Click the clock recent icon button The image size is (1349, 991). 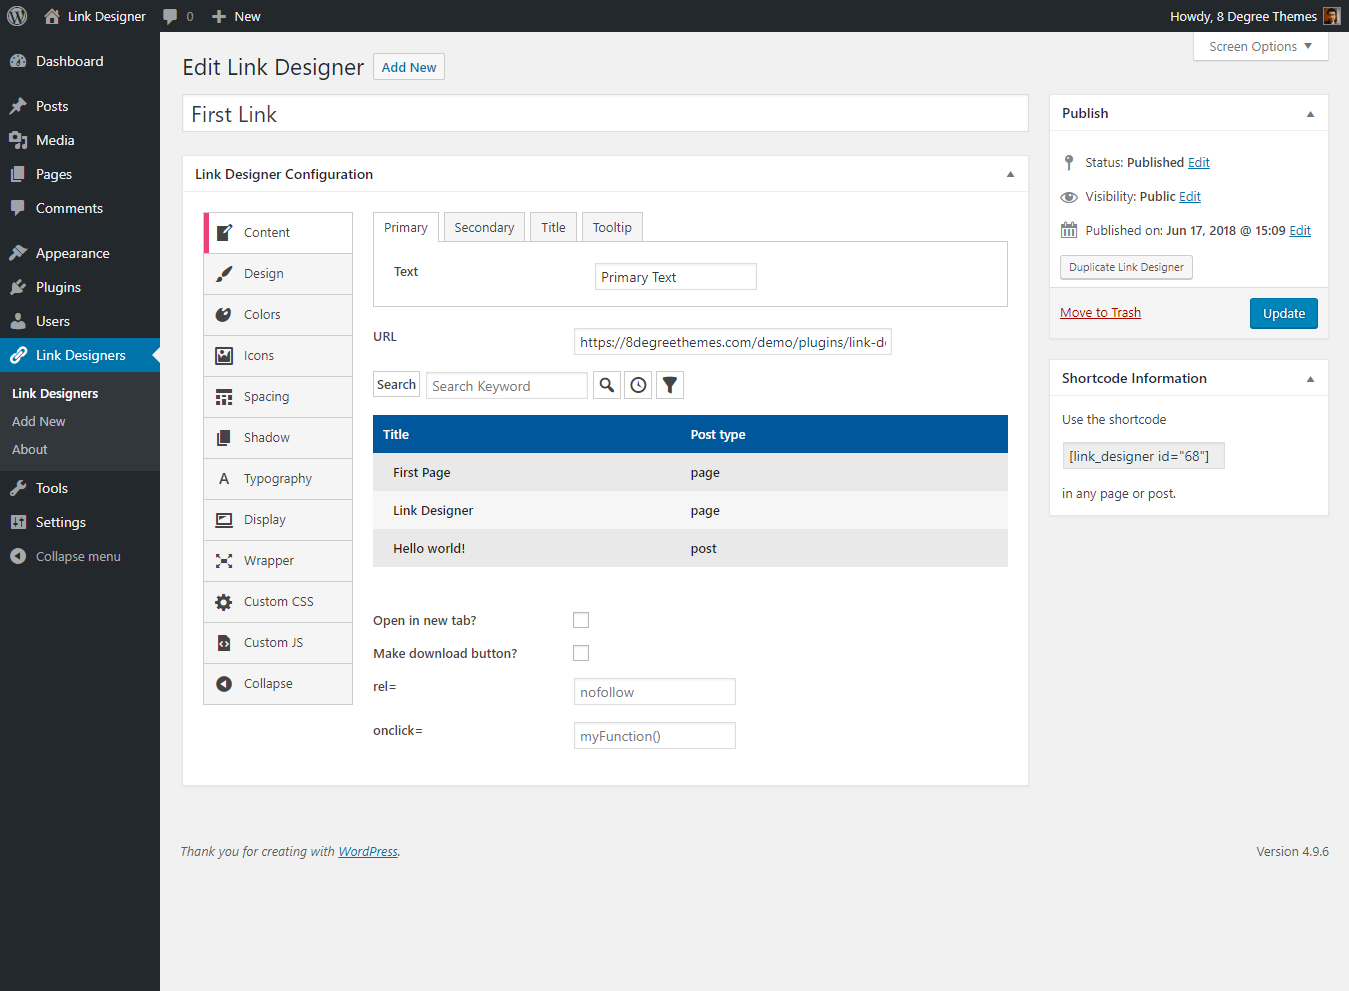click(x=638, y=385)
